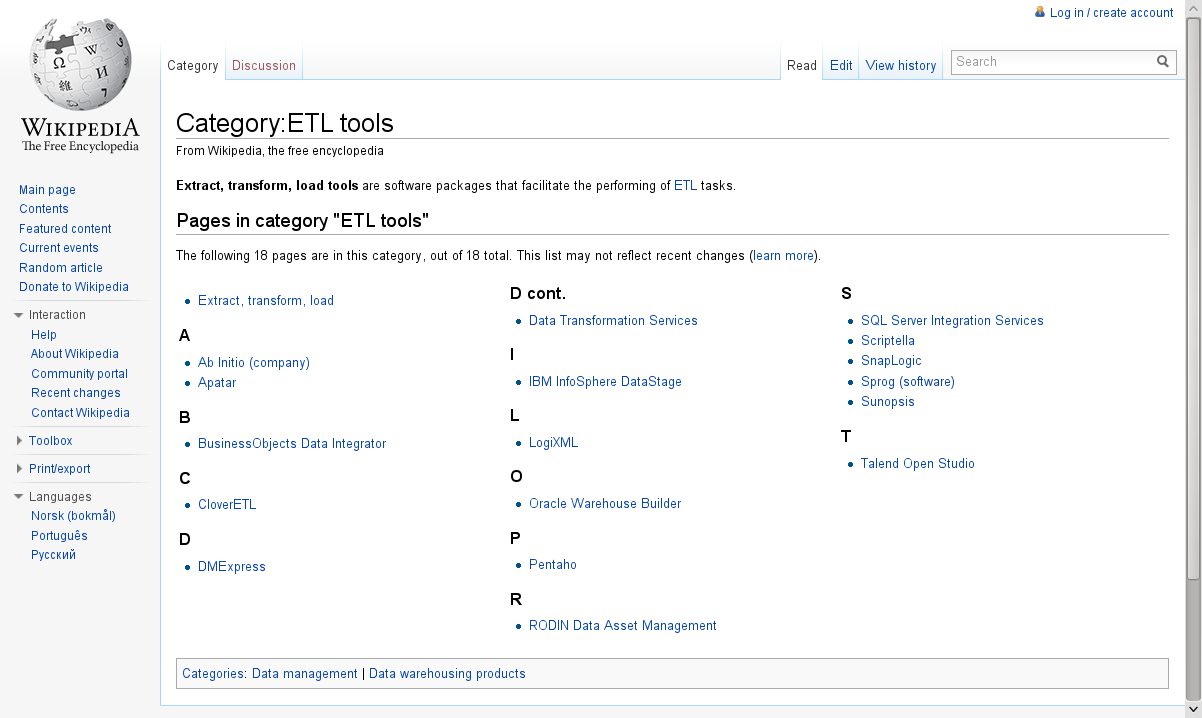Select the Read tab
Viewport: 1202px width, 718px height.
click(x=802, y=65)
